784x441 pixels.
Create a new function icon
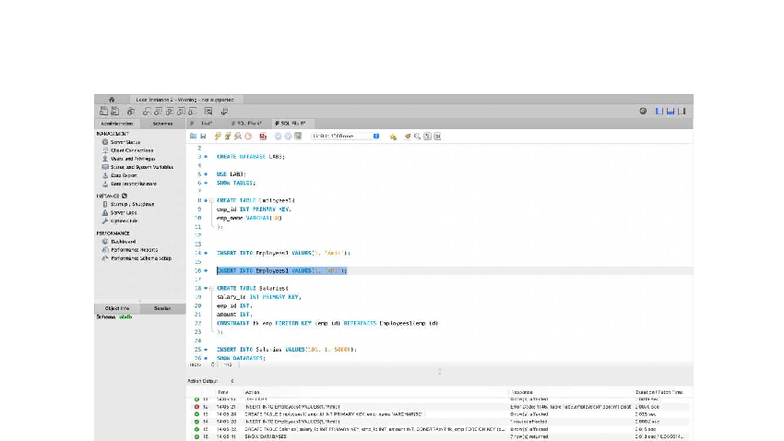[192, 111]
